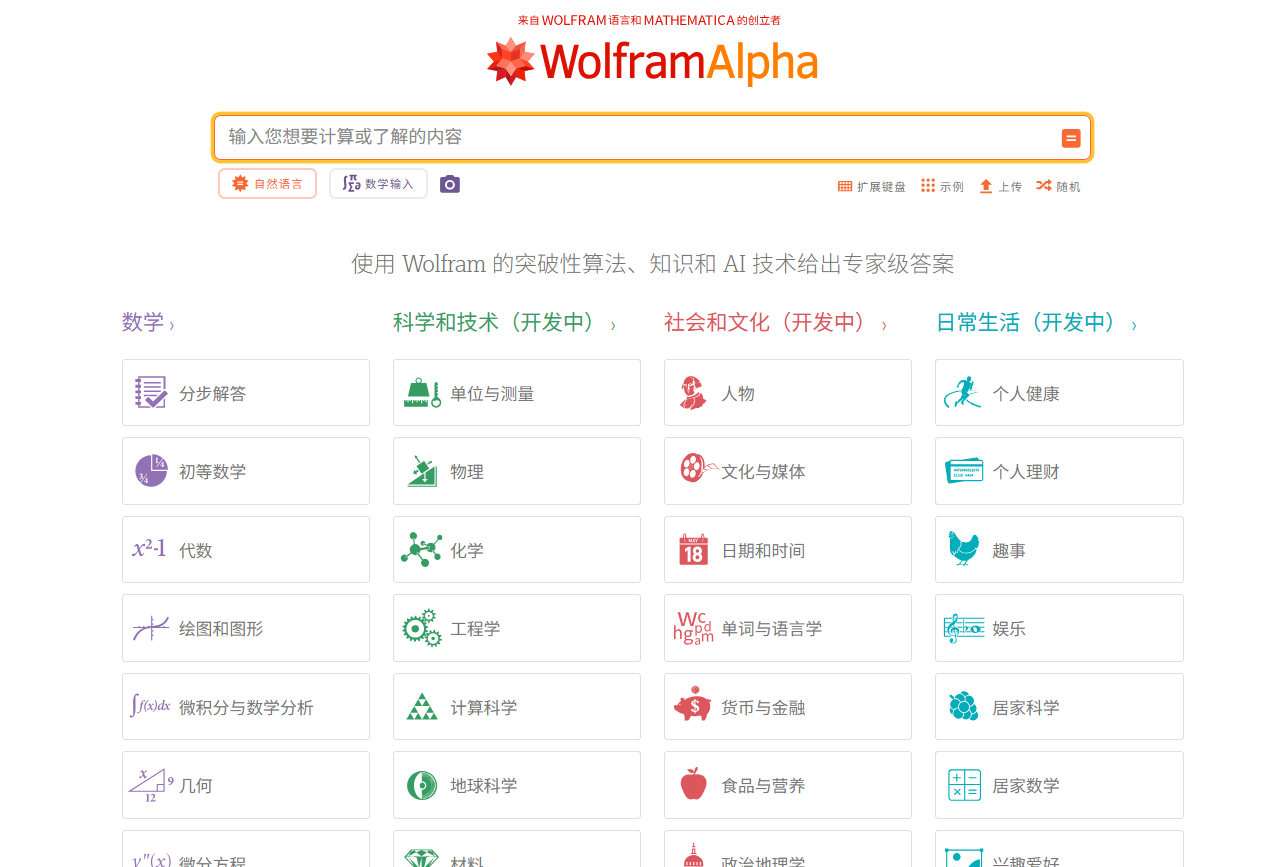1263x867 pixels.
Task: Open 分步解答 topic label
Action: (212, 394)
